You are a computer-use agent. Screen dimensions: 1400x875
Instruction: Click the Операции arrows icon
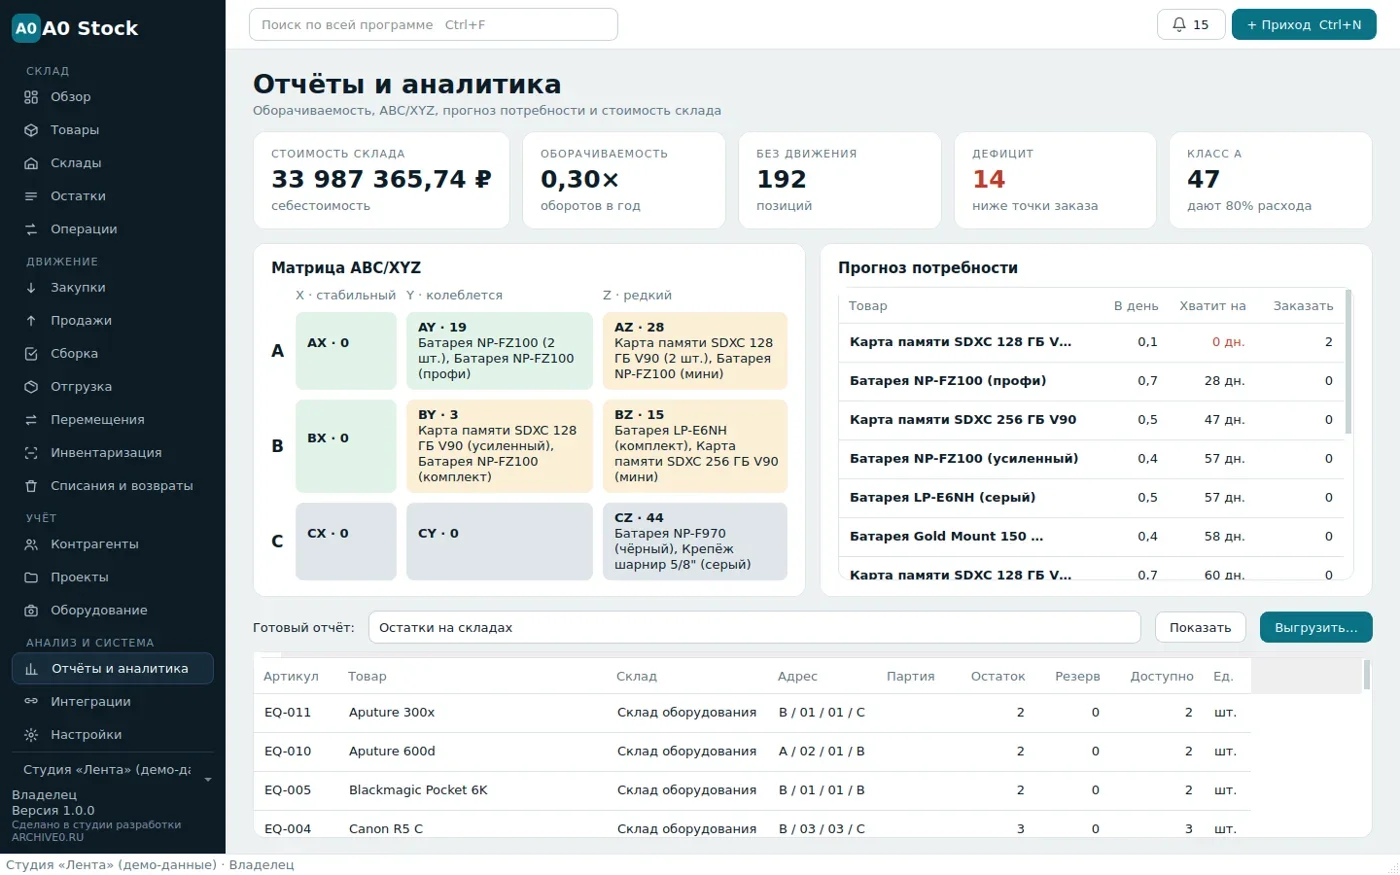[31, 229]
